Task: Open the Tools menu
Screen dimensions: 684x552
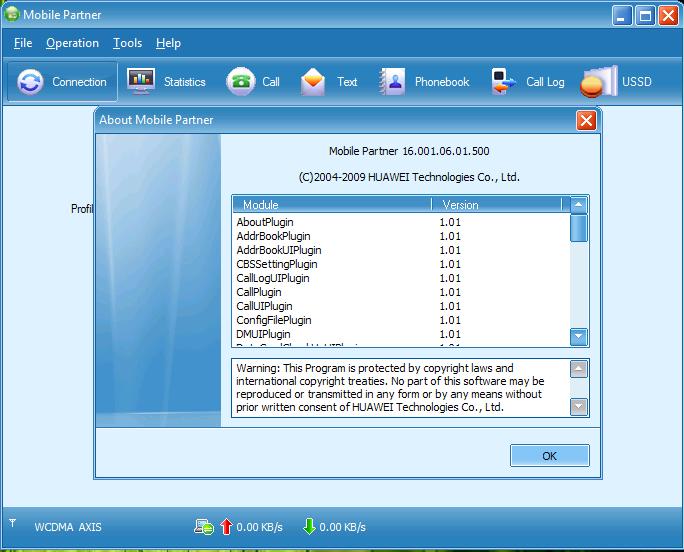Action: coord(127,43)
